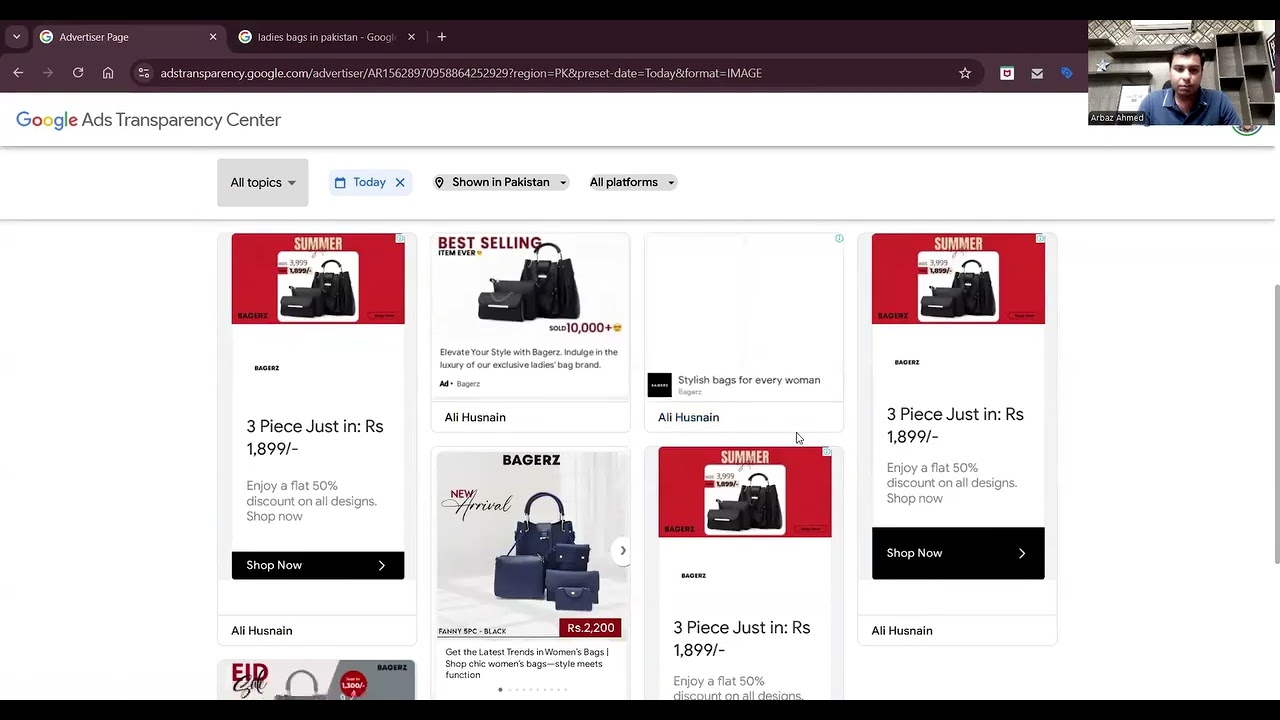The height and width of the screenshot is (720, 1280).
Task: Close the ladies bags in pakistan tab
Action: point(411,37)
